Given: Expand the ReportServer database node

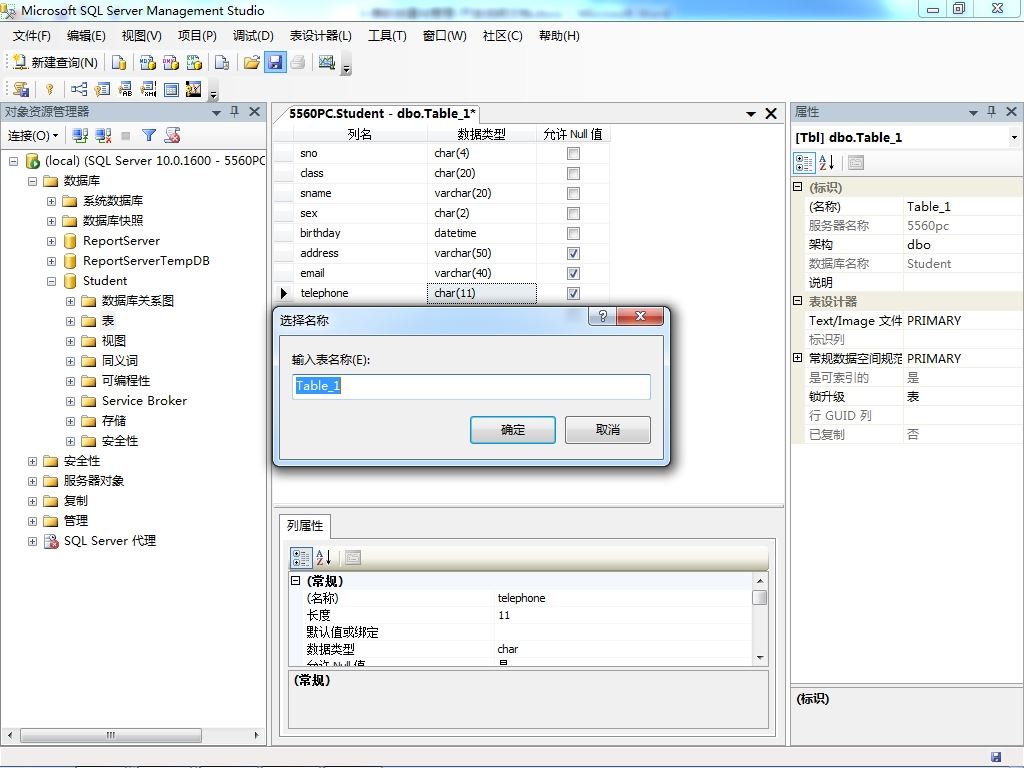Looking at the screenshot, I should (52, 242).
